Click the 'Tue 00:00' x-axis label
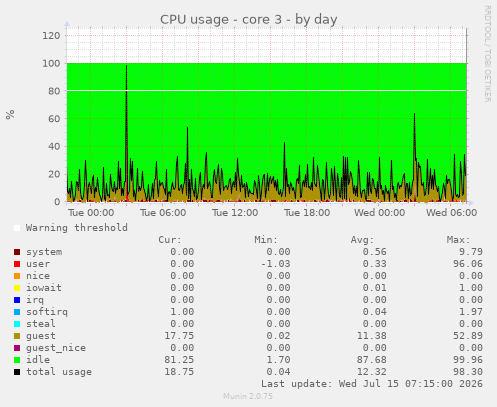Screen dimensions: 497x407 91,213
